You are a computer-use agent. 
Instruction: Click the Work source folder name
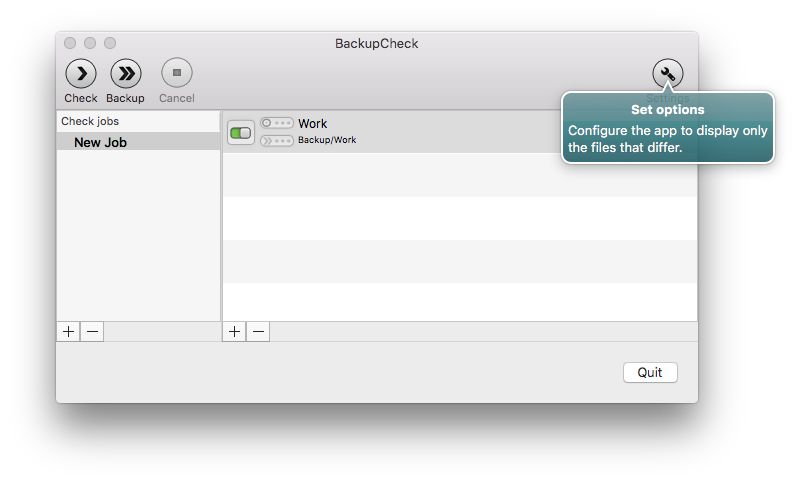pyautogui.click(x=313, y=123)
